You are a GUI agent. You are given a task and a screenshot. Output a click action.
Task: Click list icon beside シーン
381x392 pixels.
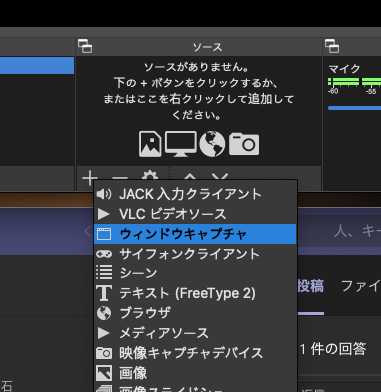tap(104, 272)
